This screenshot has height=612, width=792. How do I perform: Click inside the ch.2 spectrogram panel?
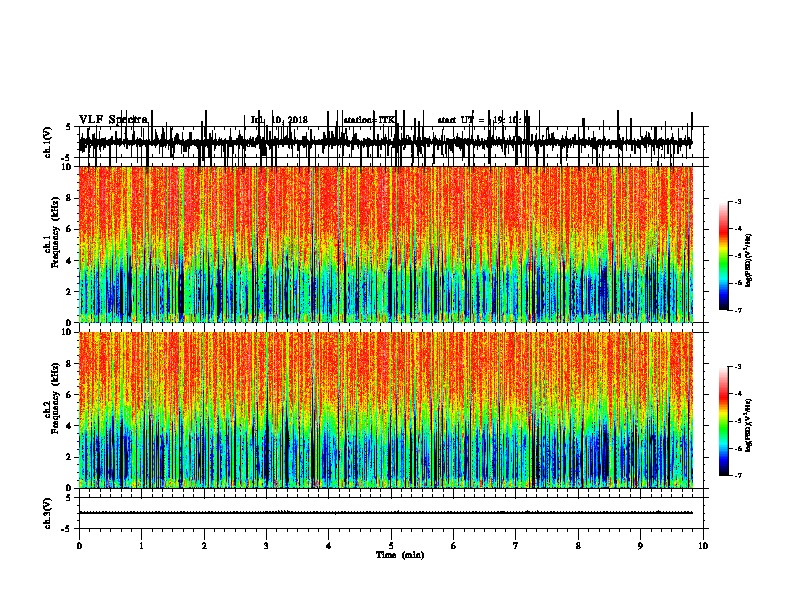386,410
